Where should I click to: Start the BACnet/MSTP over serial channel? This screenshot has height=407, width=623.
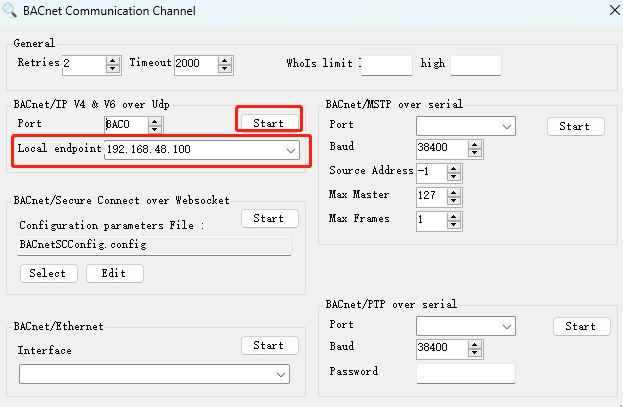point(576,126)
